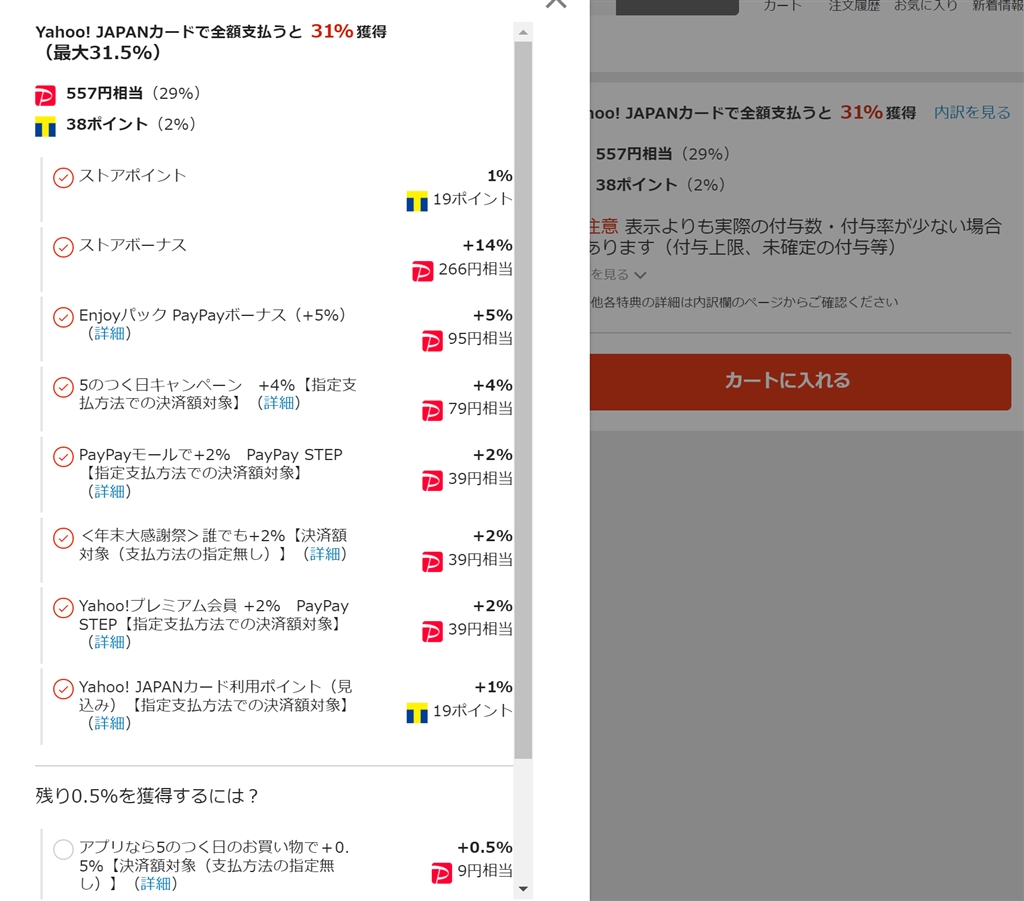Click 内訳を見る link on background page

972,112
